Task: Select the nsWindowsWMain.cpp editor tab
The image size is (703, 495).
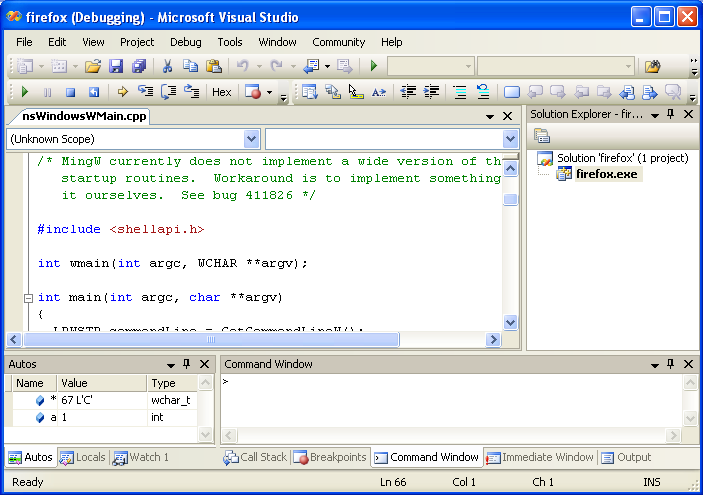Action: coord(84,116)
